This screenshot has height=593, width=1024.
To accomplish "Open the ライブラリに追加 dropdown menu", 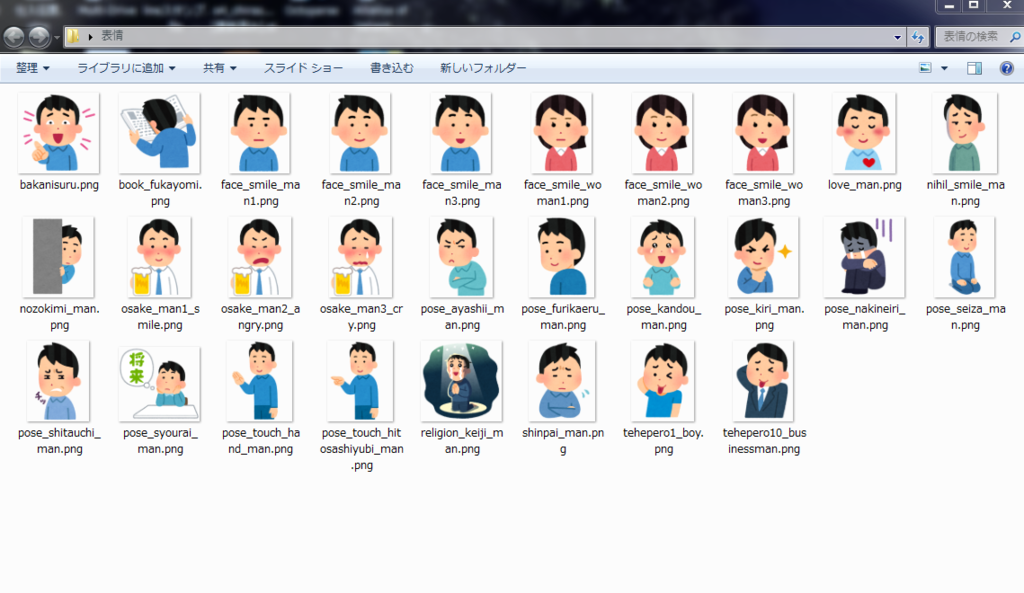I will pos(126,68).
